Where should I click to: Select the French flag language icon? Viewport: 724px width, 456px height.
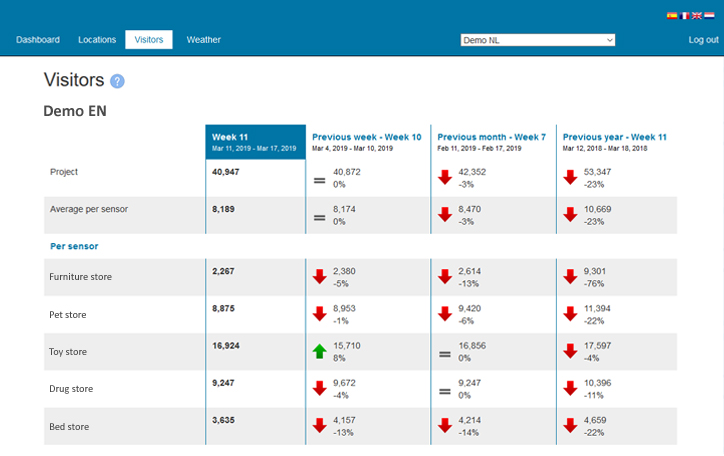point(685,16)
